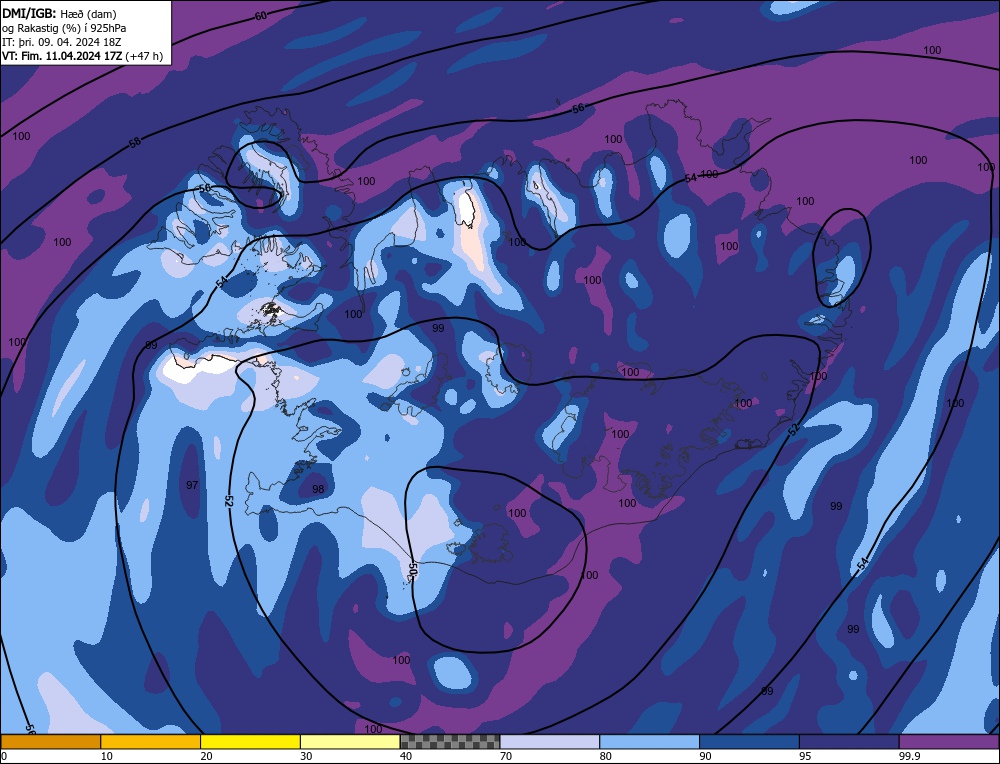Click the "DMI/IGB: Hæð (dam)" title line
This screenshot has height=764, width=1000.
(59, 14)
